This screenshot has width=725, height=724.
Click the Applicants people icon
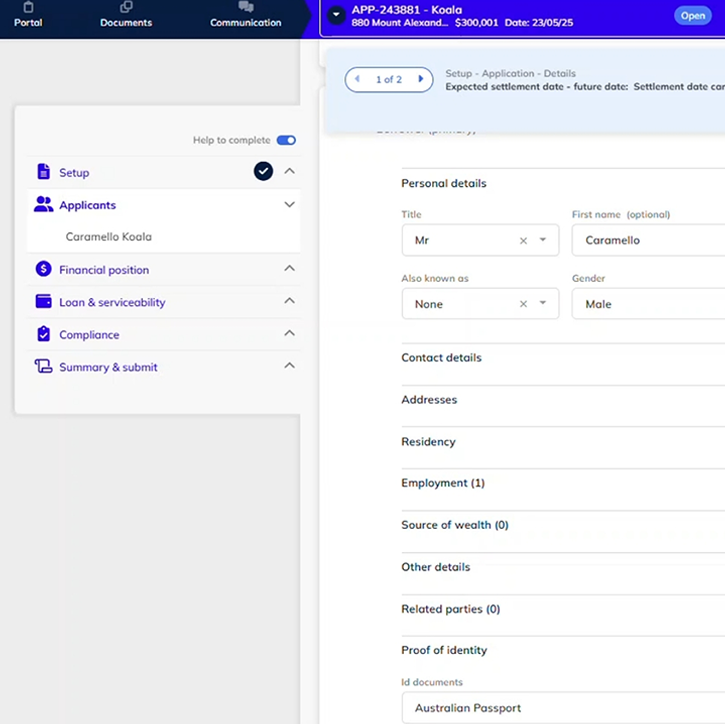(43, 205)
